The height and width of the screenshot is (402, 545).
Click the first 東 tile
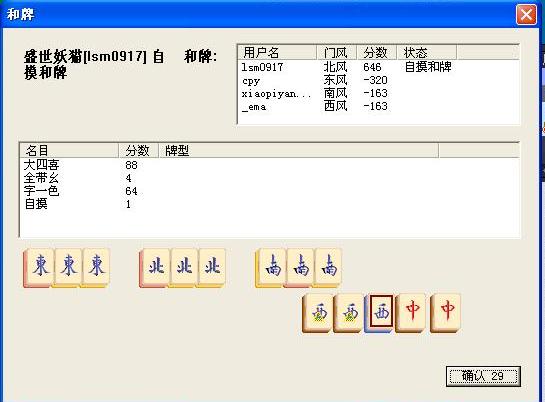click(x=39, y=268)
